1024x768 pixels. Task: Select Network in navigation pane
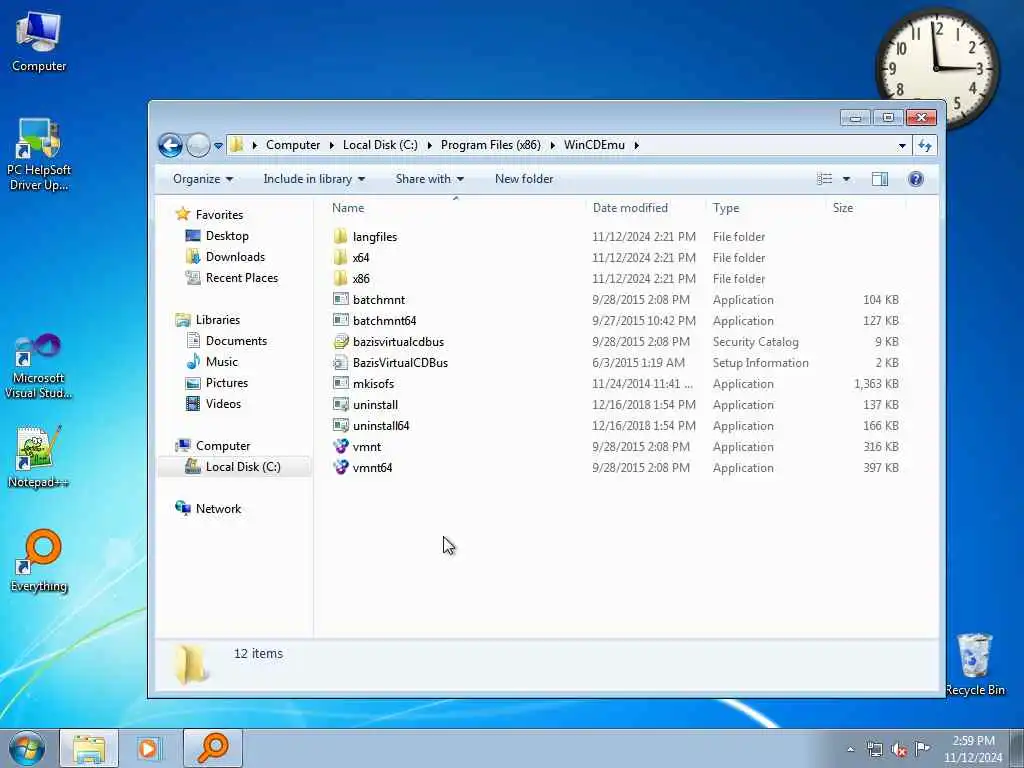(x=218, y=509)
